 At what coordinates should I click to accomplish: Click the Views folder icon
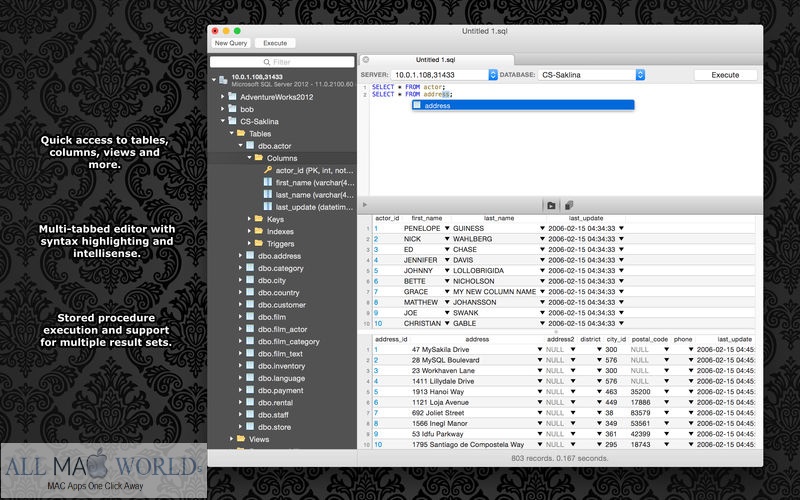coord(241,439)
